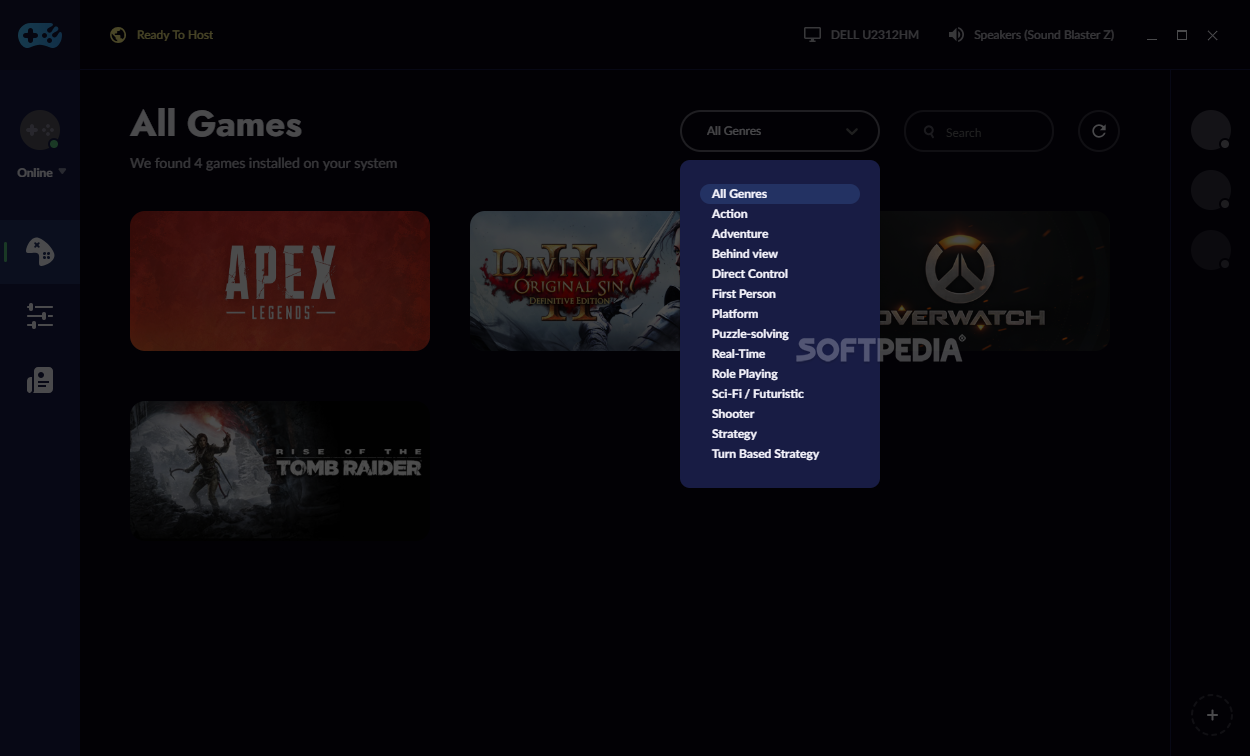The height and width of the screenshot is (756, 1250).
Task: Click the add friend plus button
Action: click(1212, 715)
